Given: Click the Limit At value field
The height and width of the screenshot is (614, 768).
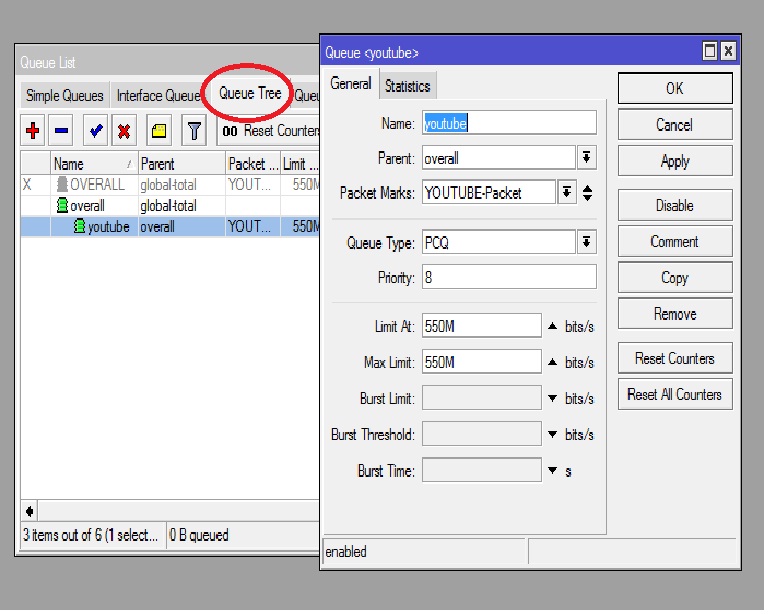Looking at the screenshot, I should click(x=482, y=326).
